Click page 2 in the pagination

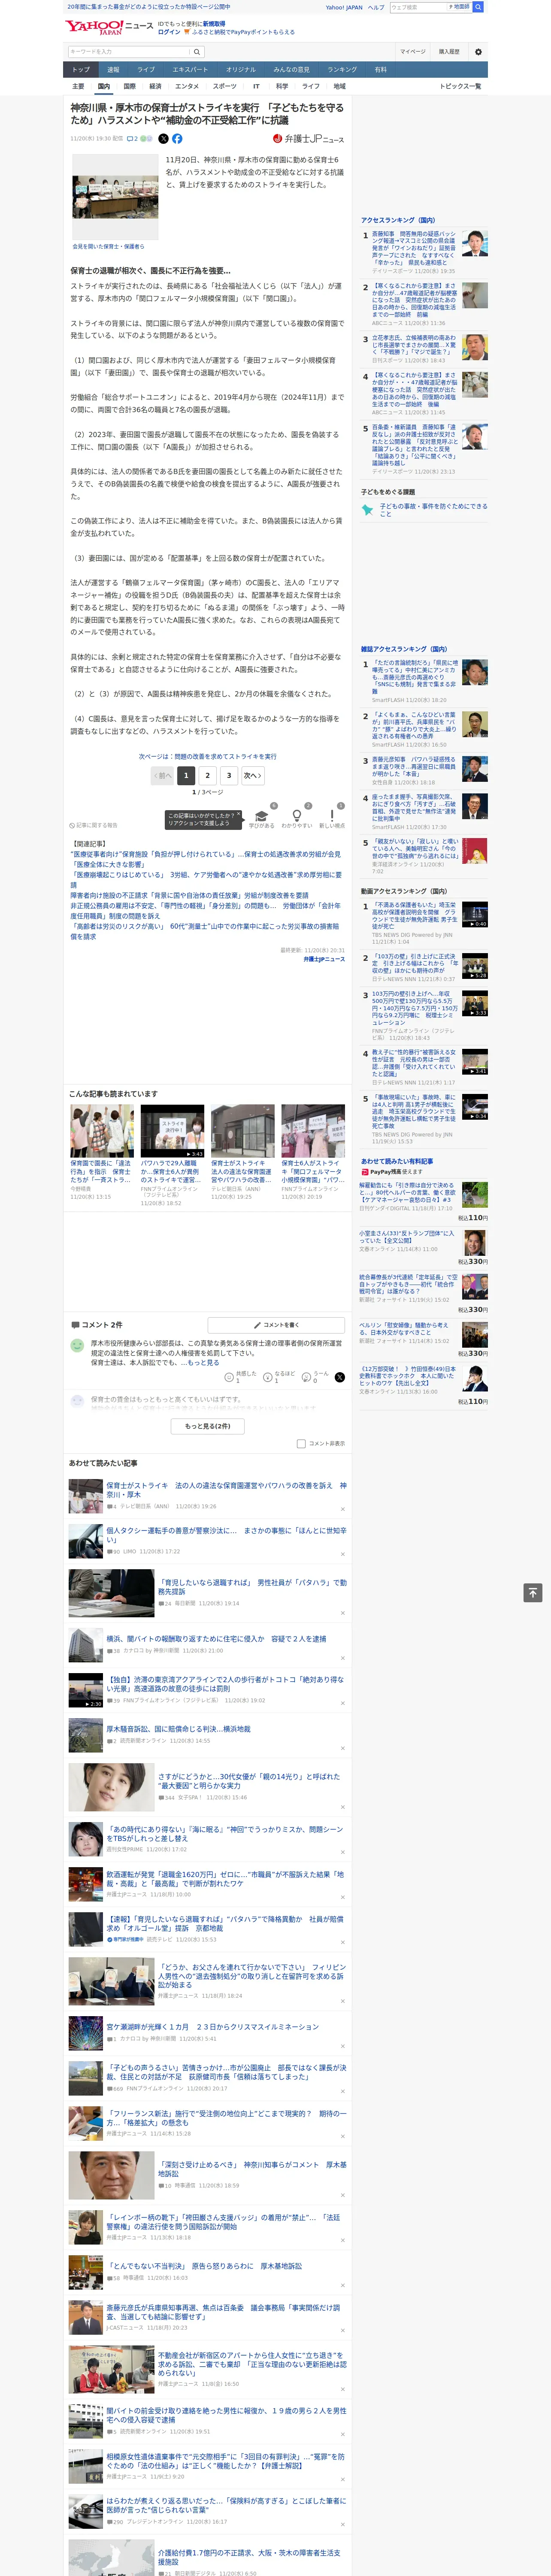coord(208,775)
